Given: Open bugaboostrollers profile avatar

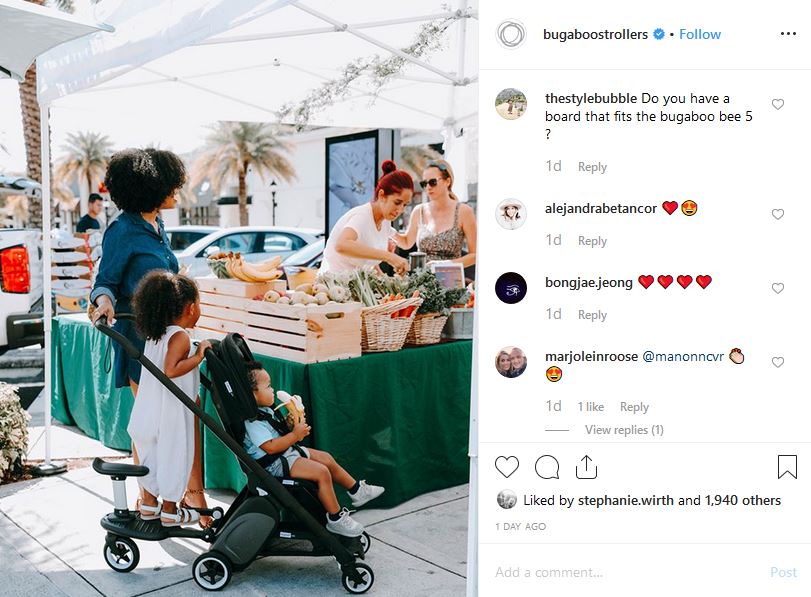Looking at the screenshot, I should 510,34.
